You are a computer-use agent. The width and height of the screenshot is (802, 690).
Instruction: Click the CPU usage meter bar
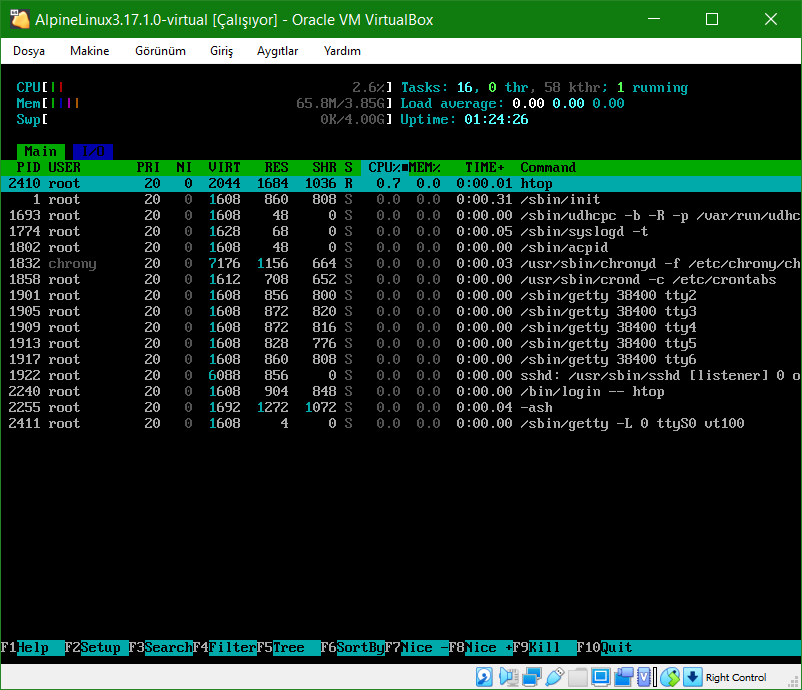click(x=205, y=87)
